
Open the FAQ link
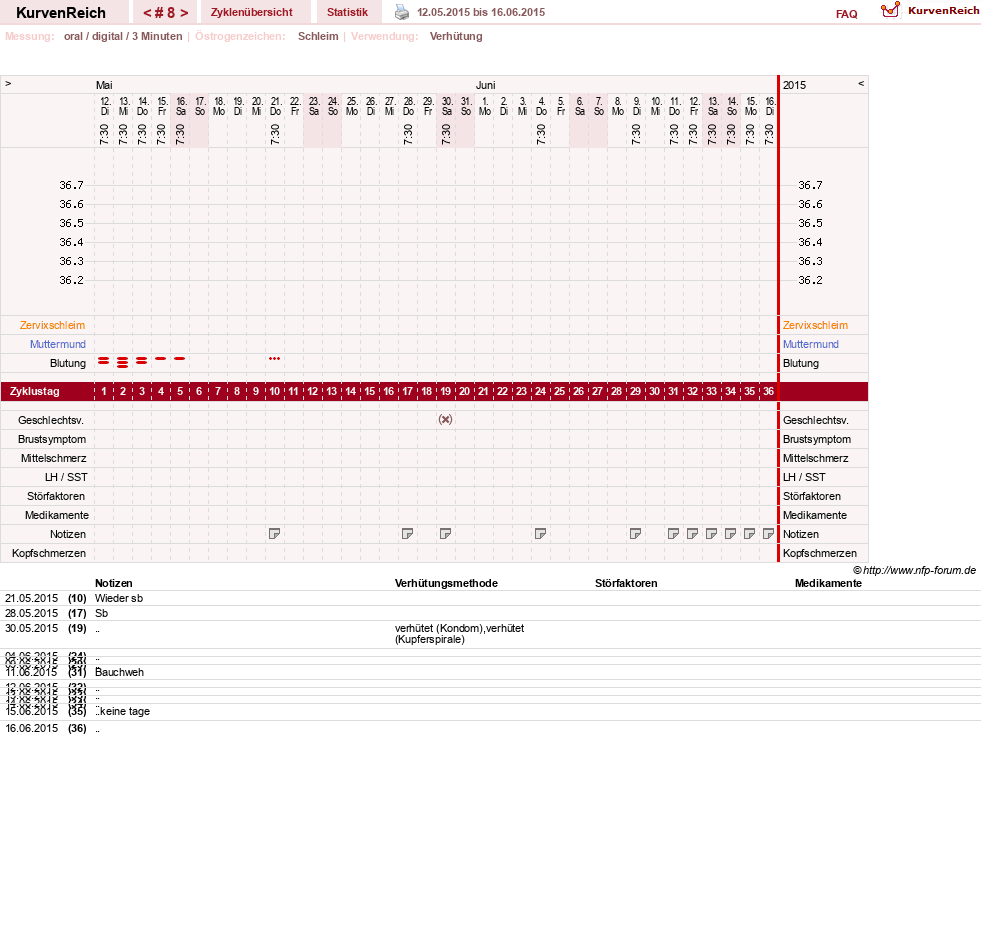[846, 14]
